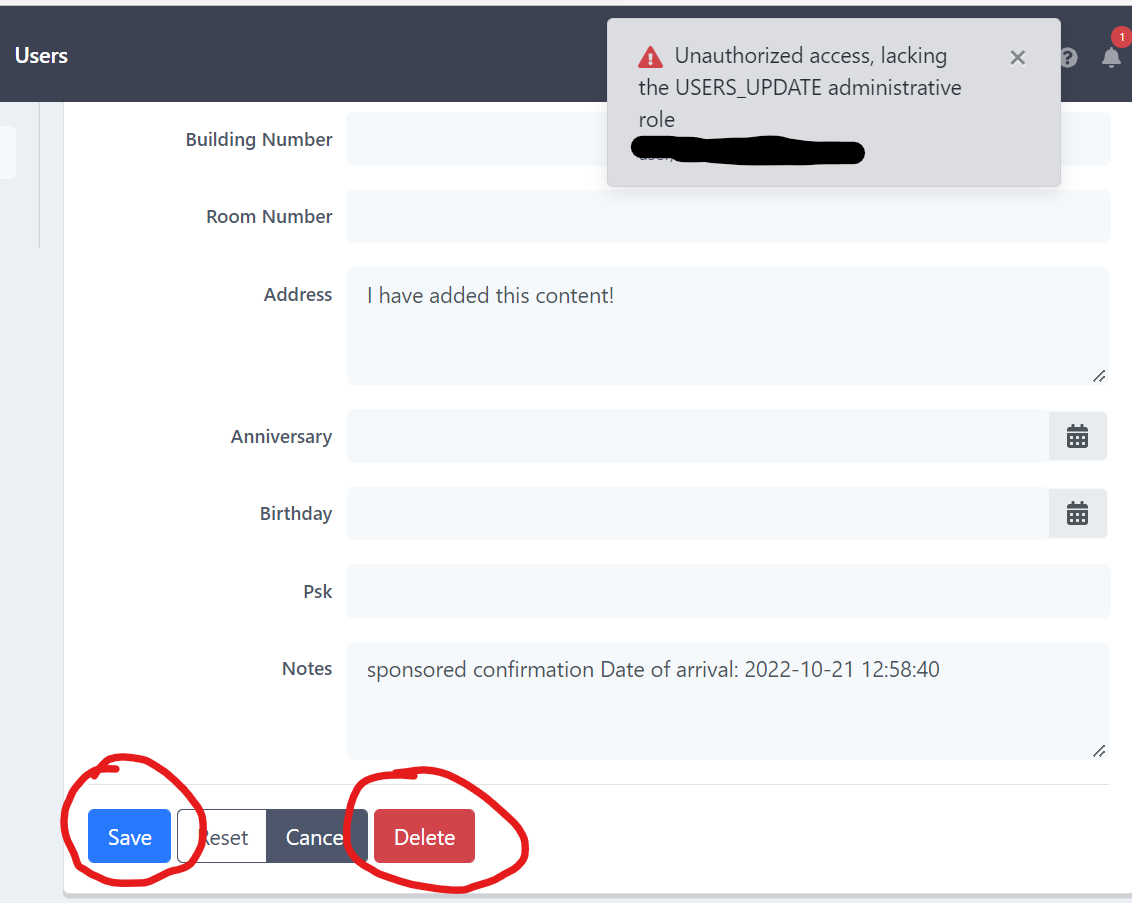Focus the Building Number field
Viewport: 1132px width, 903px height.
728,139
